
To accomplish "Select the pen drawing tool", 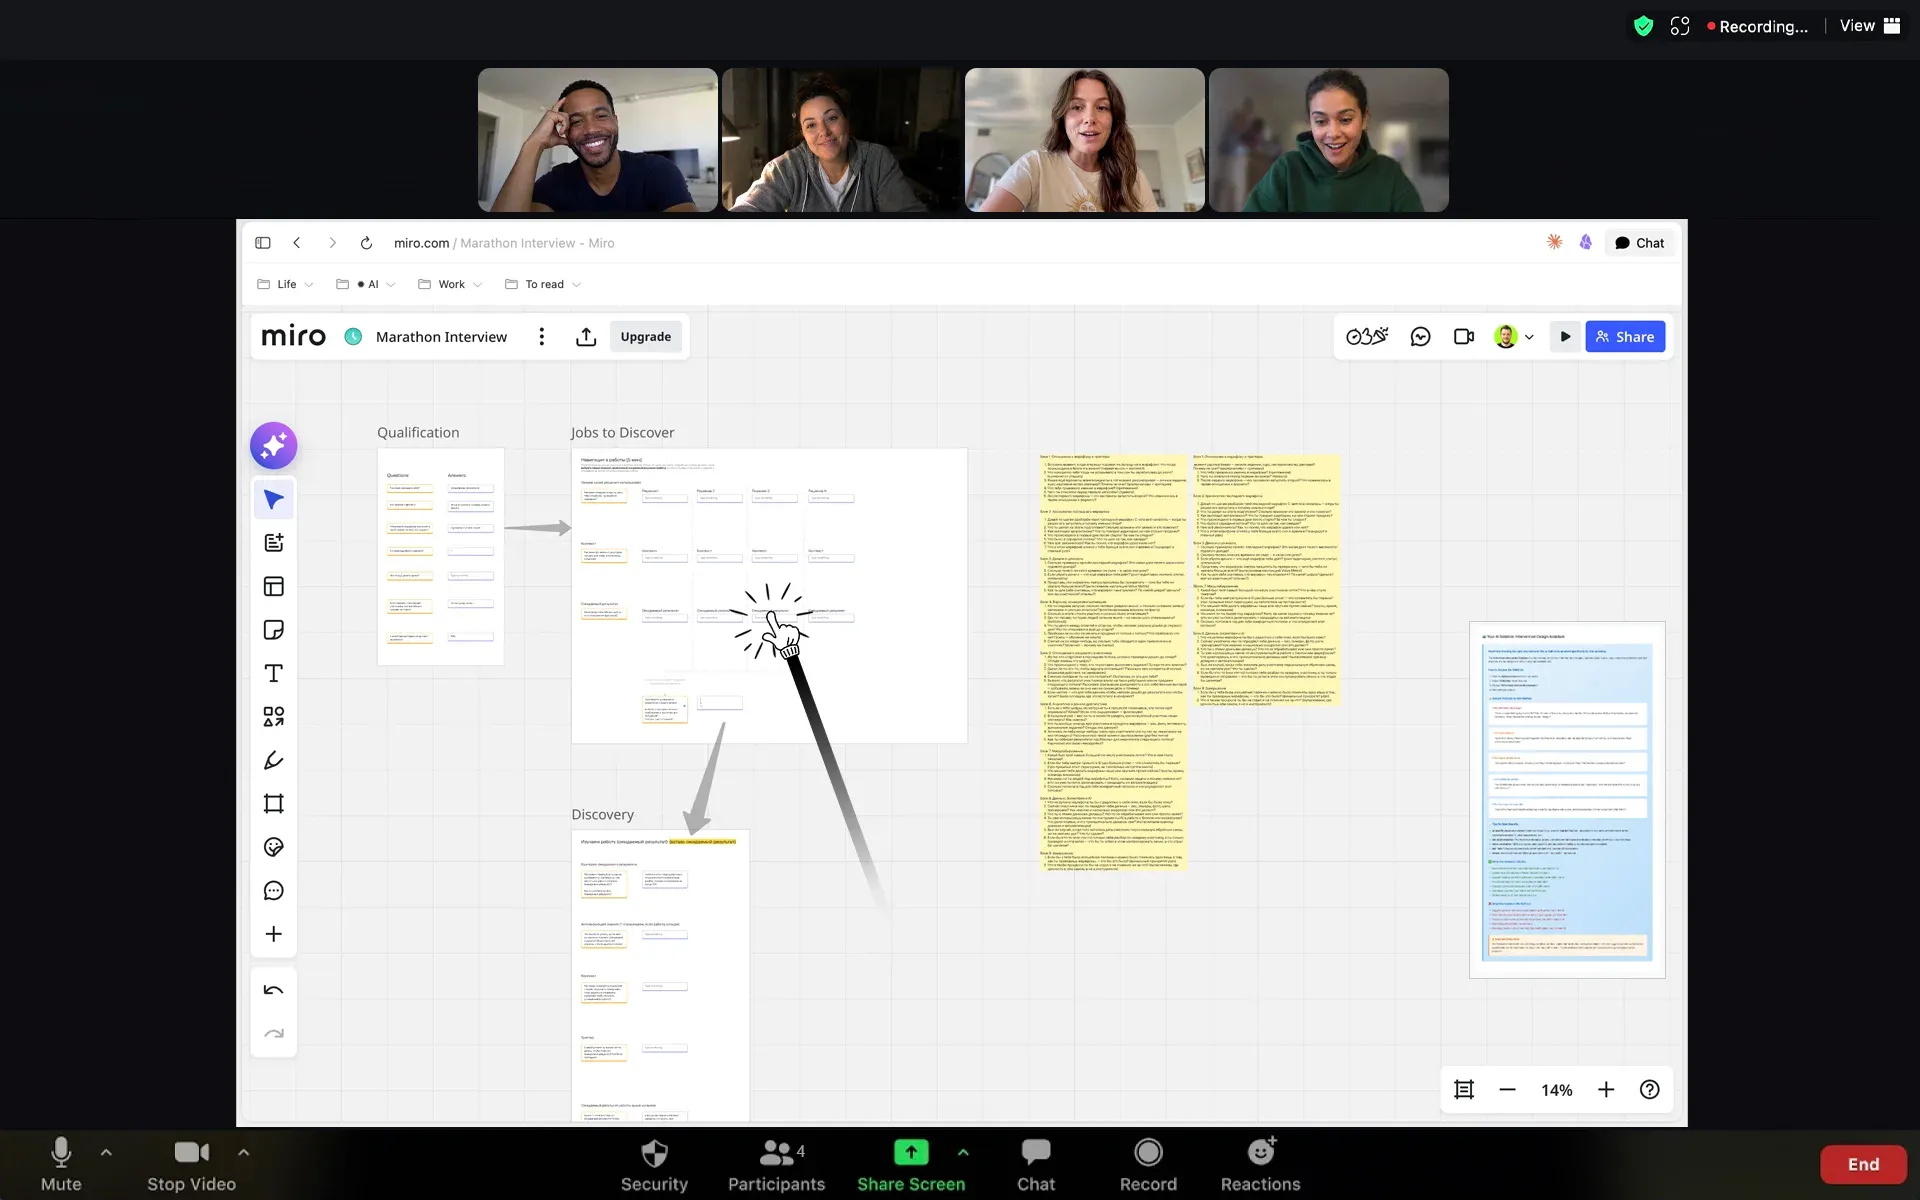I will click(x=273, y=760).
